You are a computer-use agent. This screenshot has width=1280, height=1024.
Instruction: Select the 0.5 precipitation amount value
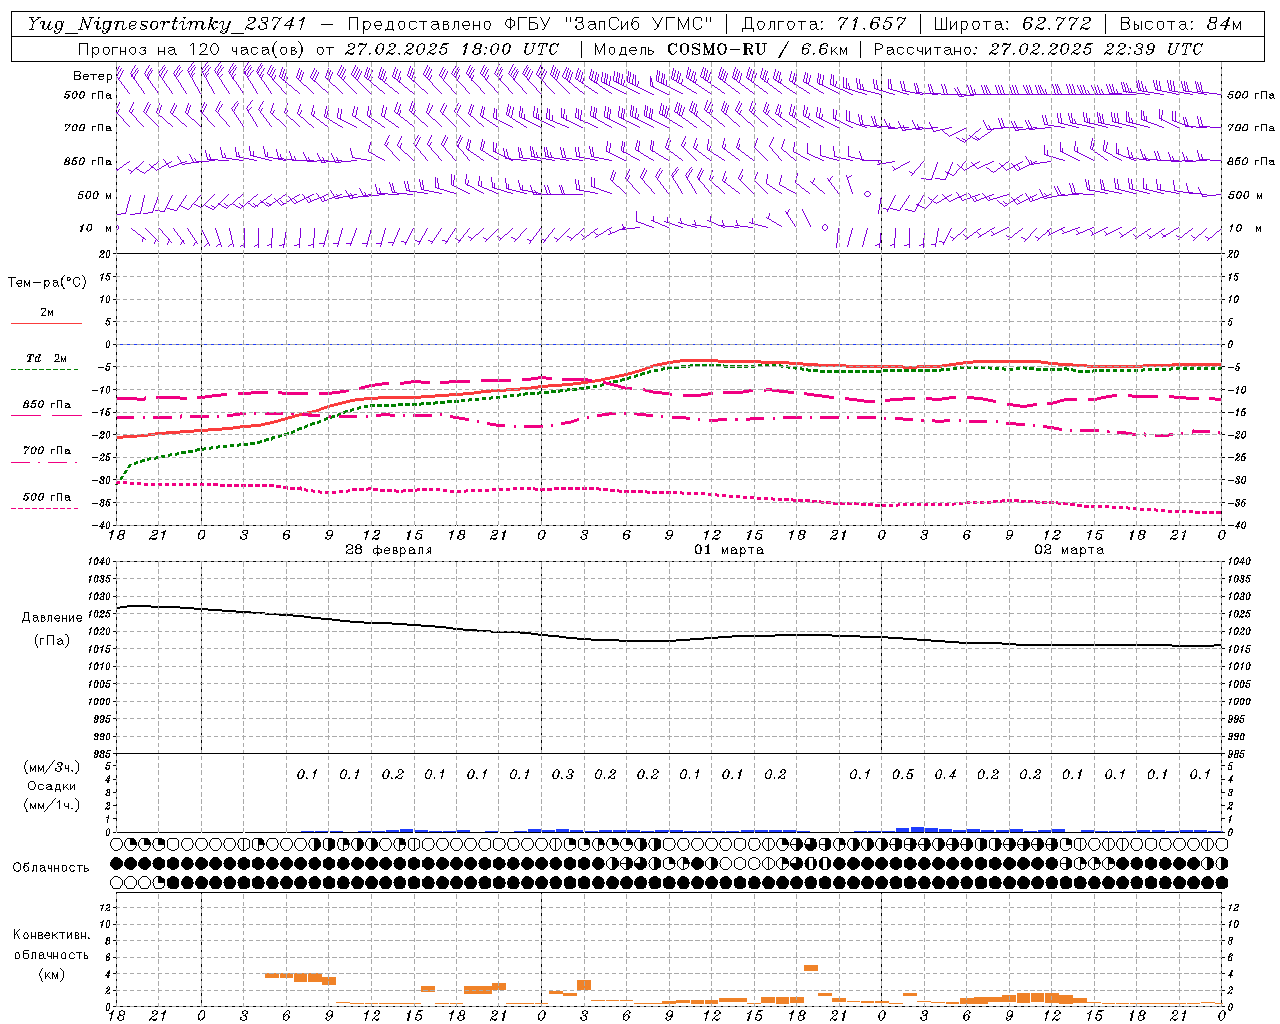pyautogui.click(x=903, y=774)
